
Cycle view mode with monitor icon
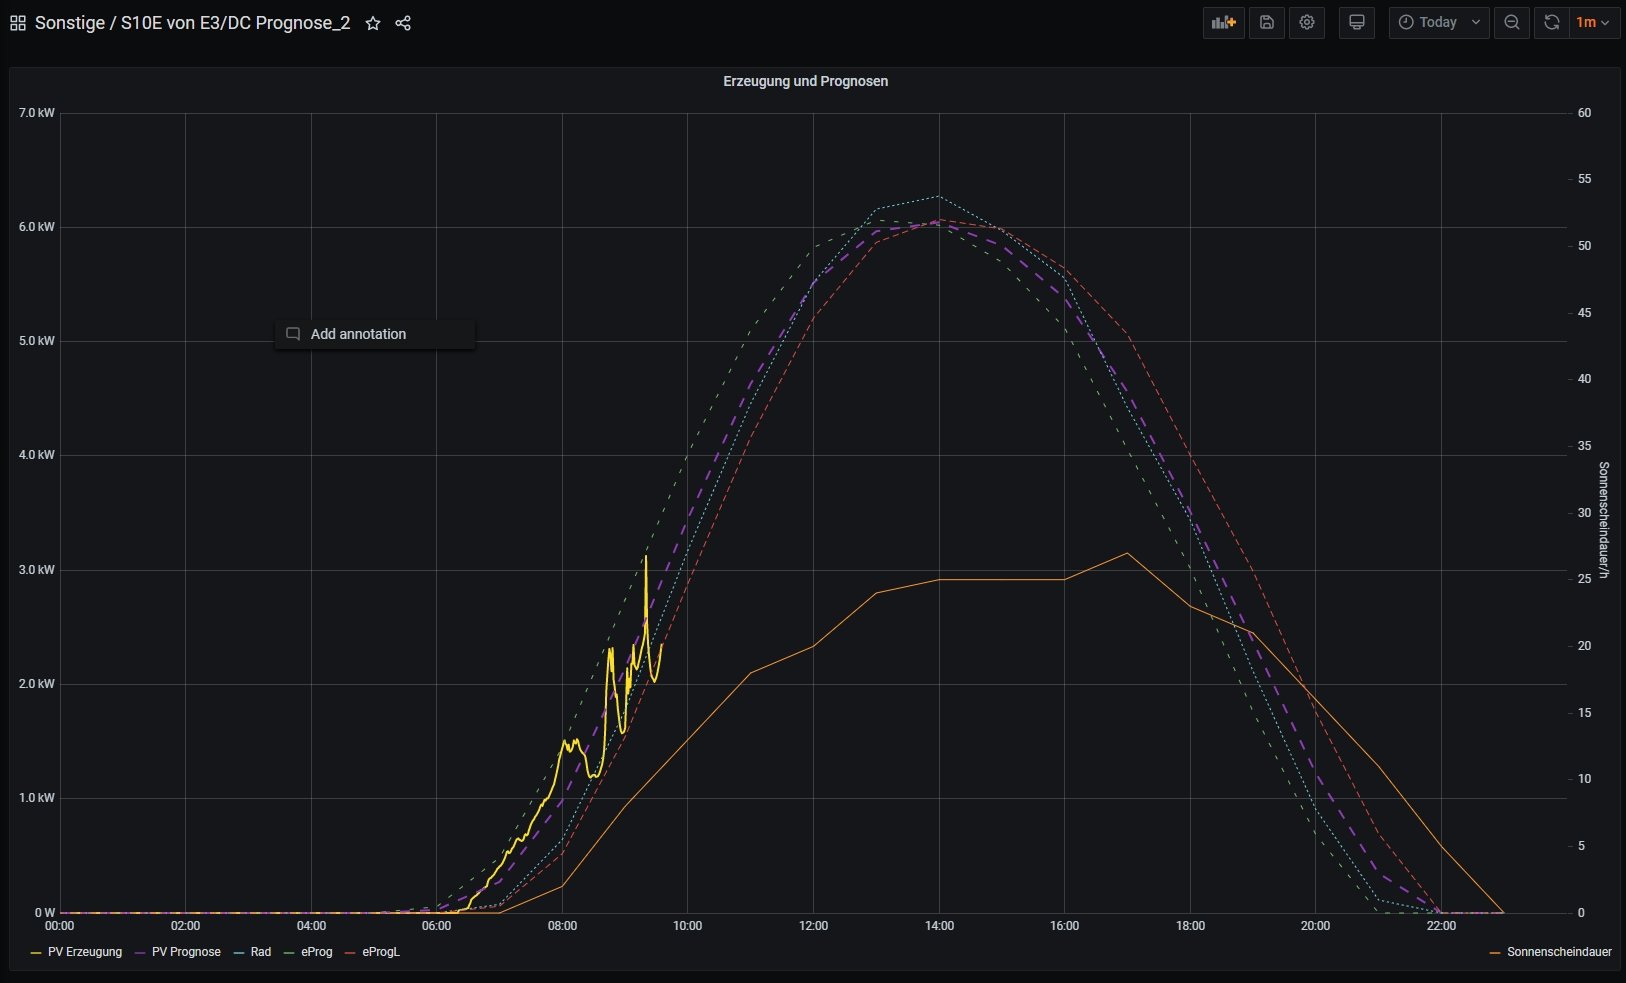tap(1356, 22)
